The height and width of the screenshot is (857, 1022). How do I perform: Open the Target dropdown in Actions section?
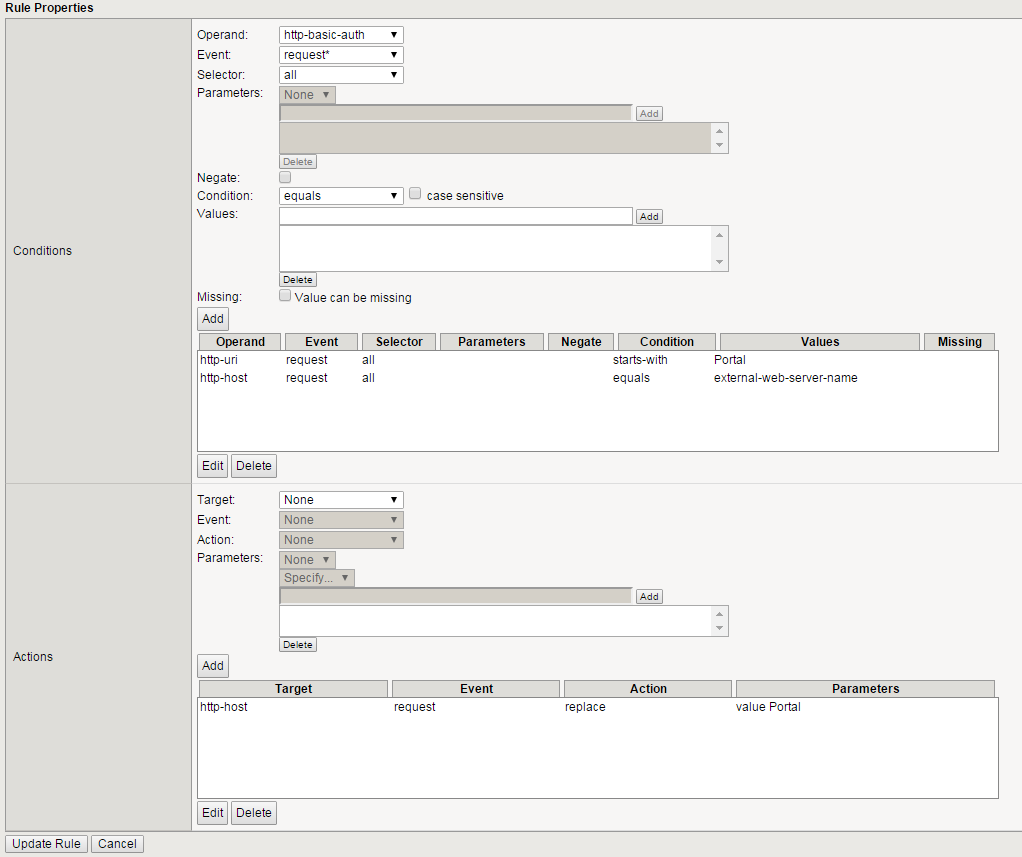[x=340, y=499]
